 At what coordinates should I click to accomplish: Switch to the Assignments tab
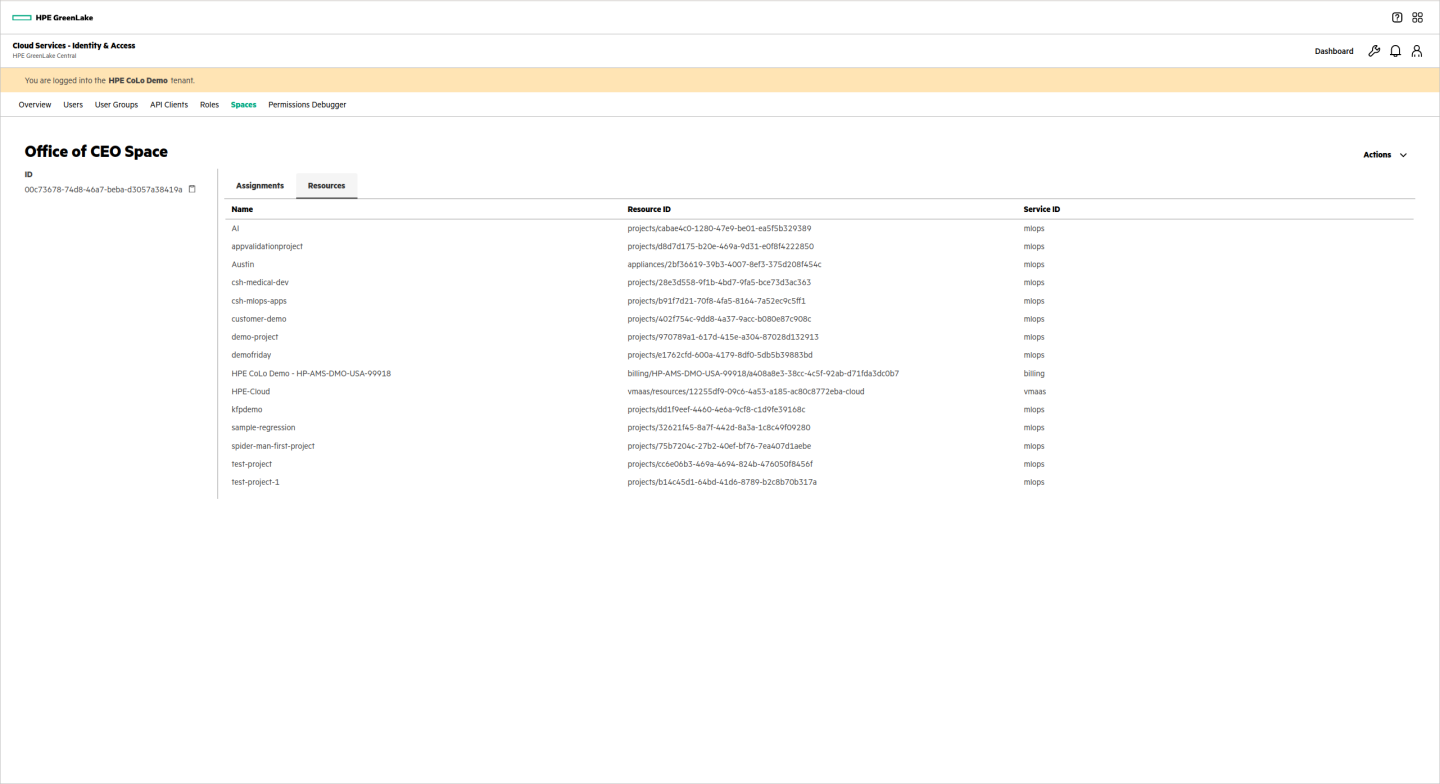click(x=260, y=186)
